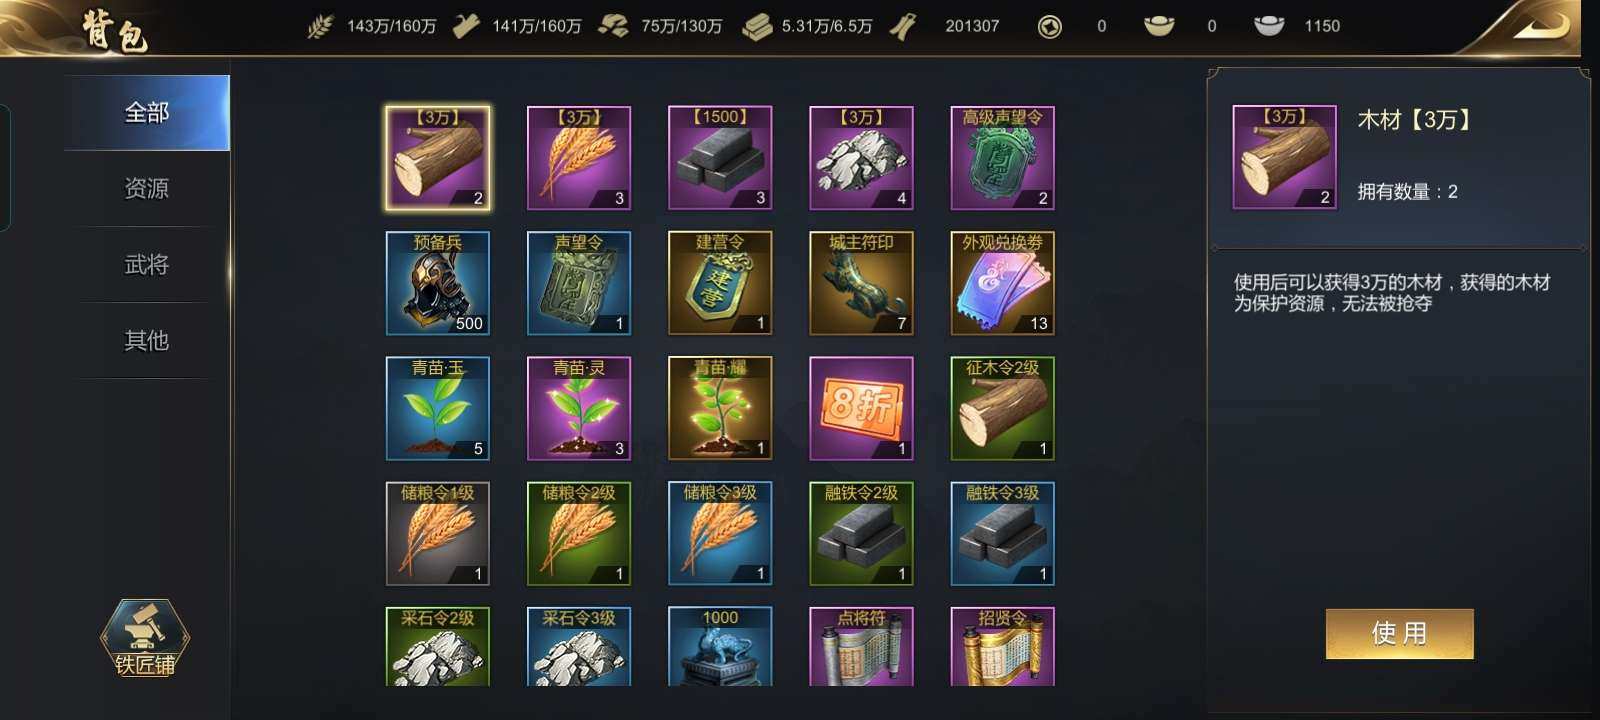
Task: Open the 铁匠铺 blacksmith icon
Action: [145, 637]
